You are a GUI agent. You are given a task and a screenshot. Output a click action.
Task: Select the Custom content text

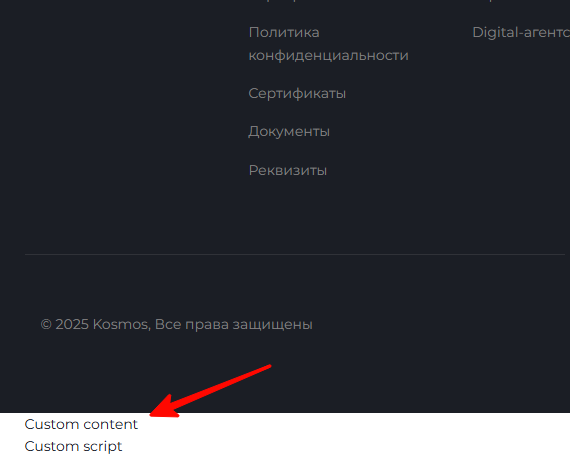[81, 424]
